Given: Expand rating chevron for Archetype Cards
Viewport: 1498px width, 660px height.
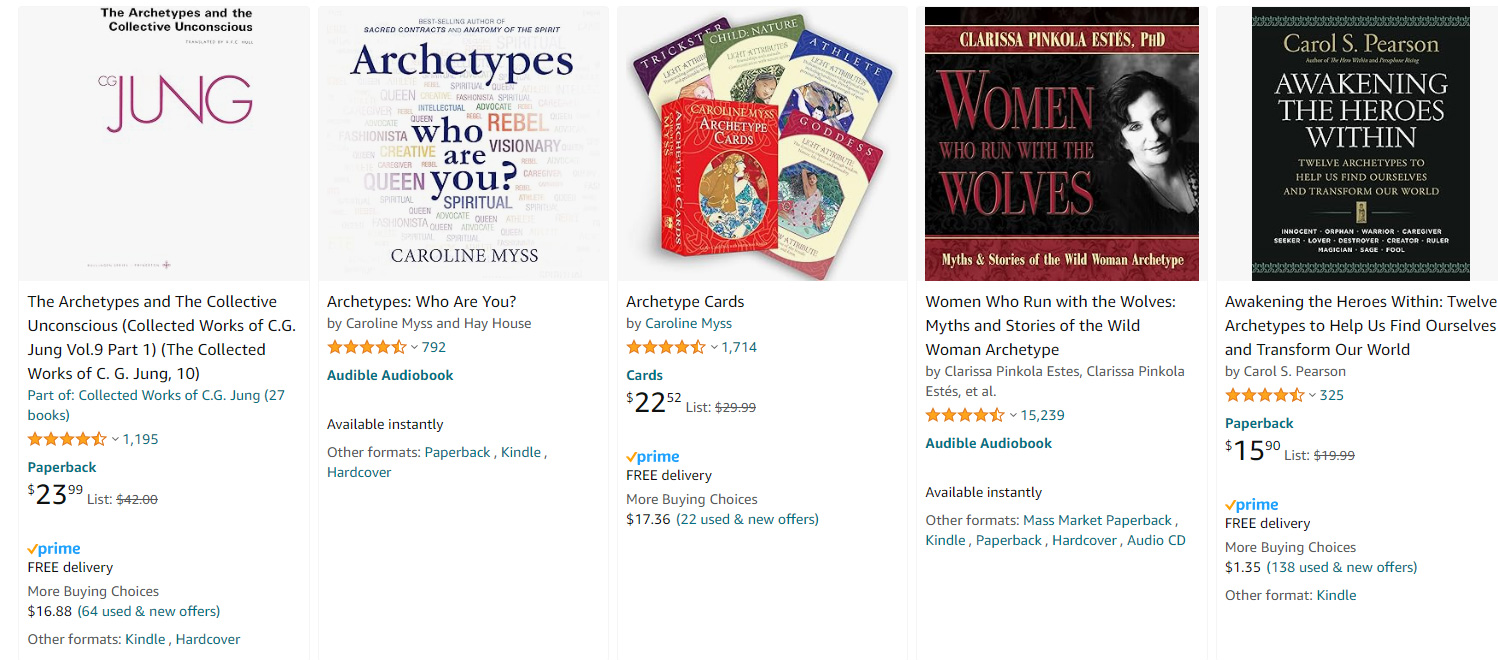Looking at the screenshot, I should [x=714, y=347].
